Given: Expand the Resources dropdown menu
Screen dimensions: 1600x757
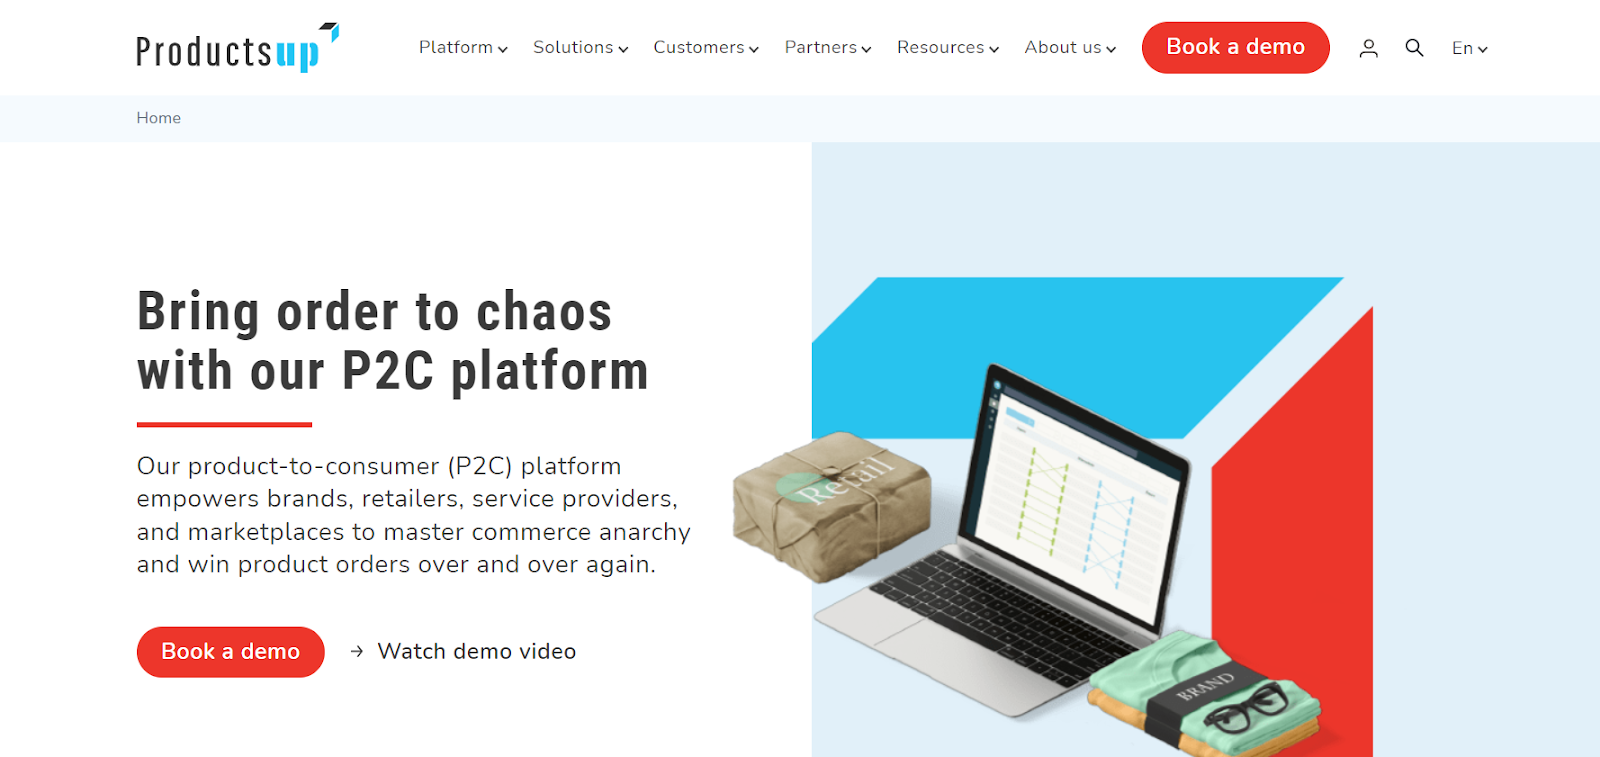Looking at the screenshot, I should (x=948, y=47).
